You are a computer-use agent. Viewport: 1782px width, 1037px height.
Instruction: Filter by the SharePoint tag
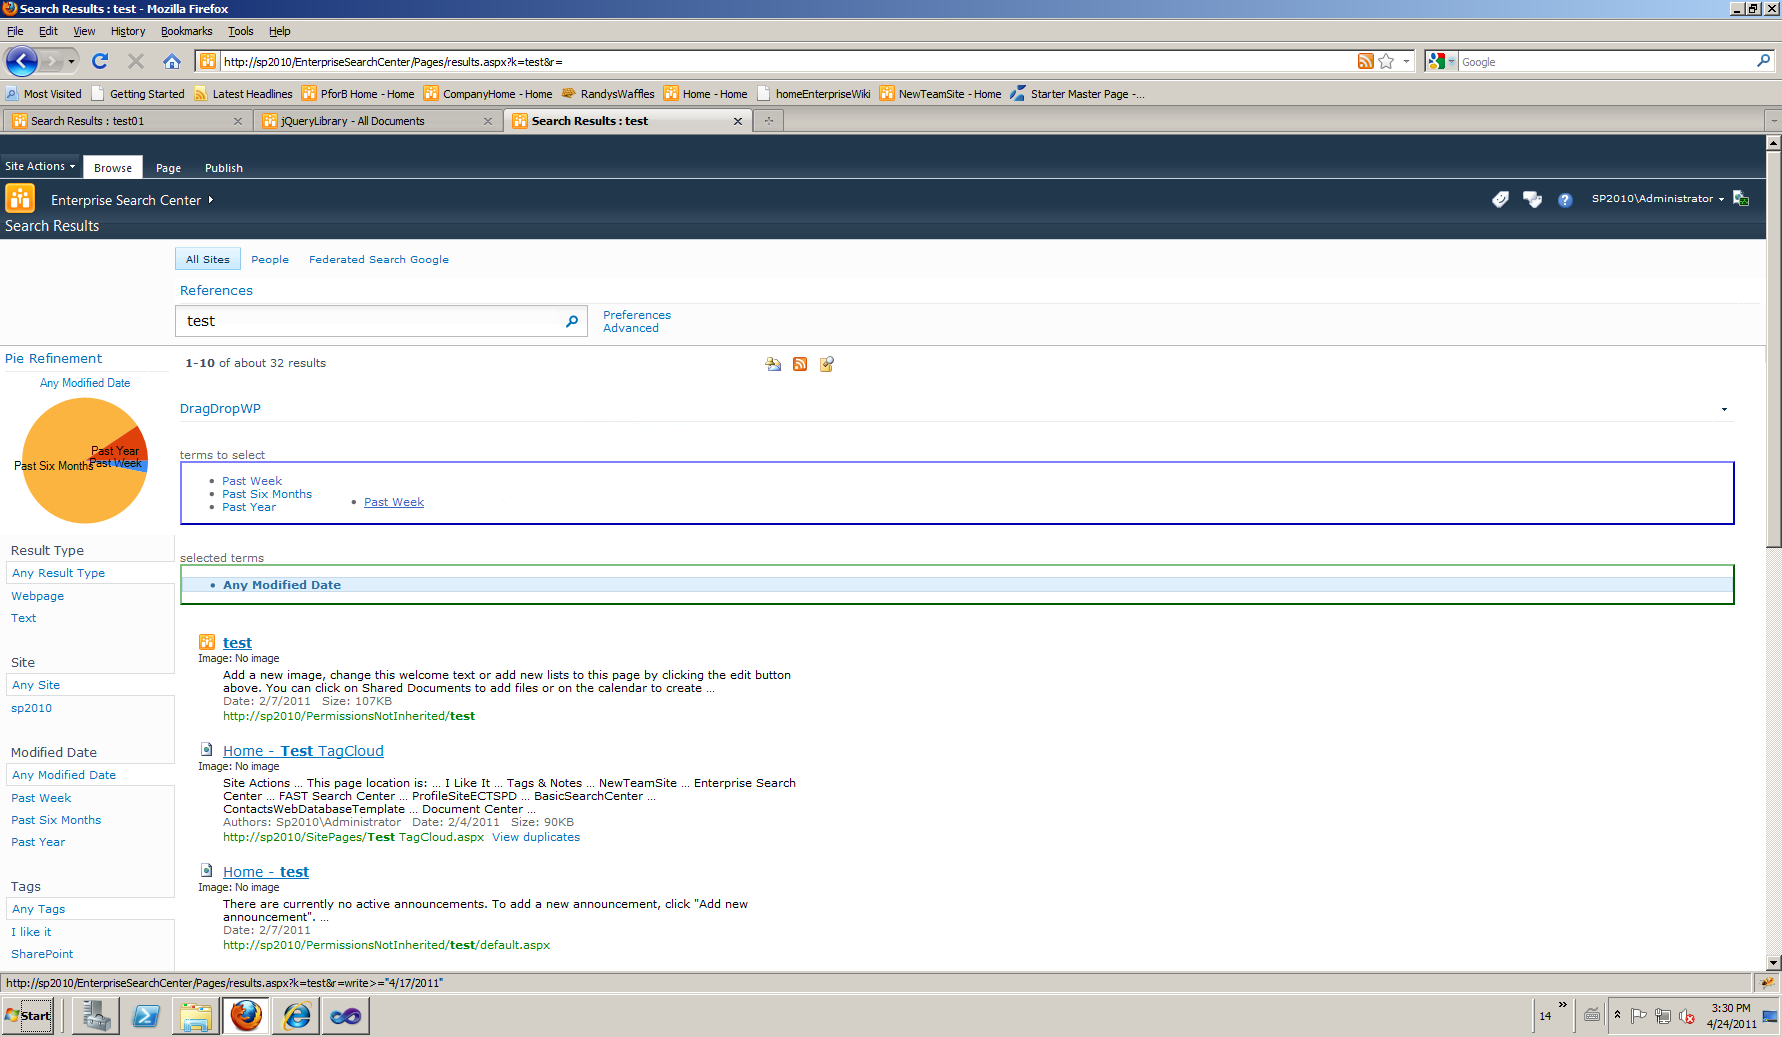pos(42,954)
